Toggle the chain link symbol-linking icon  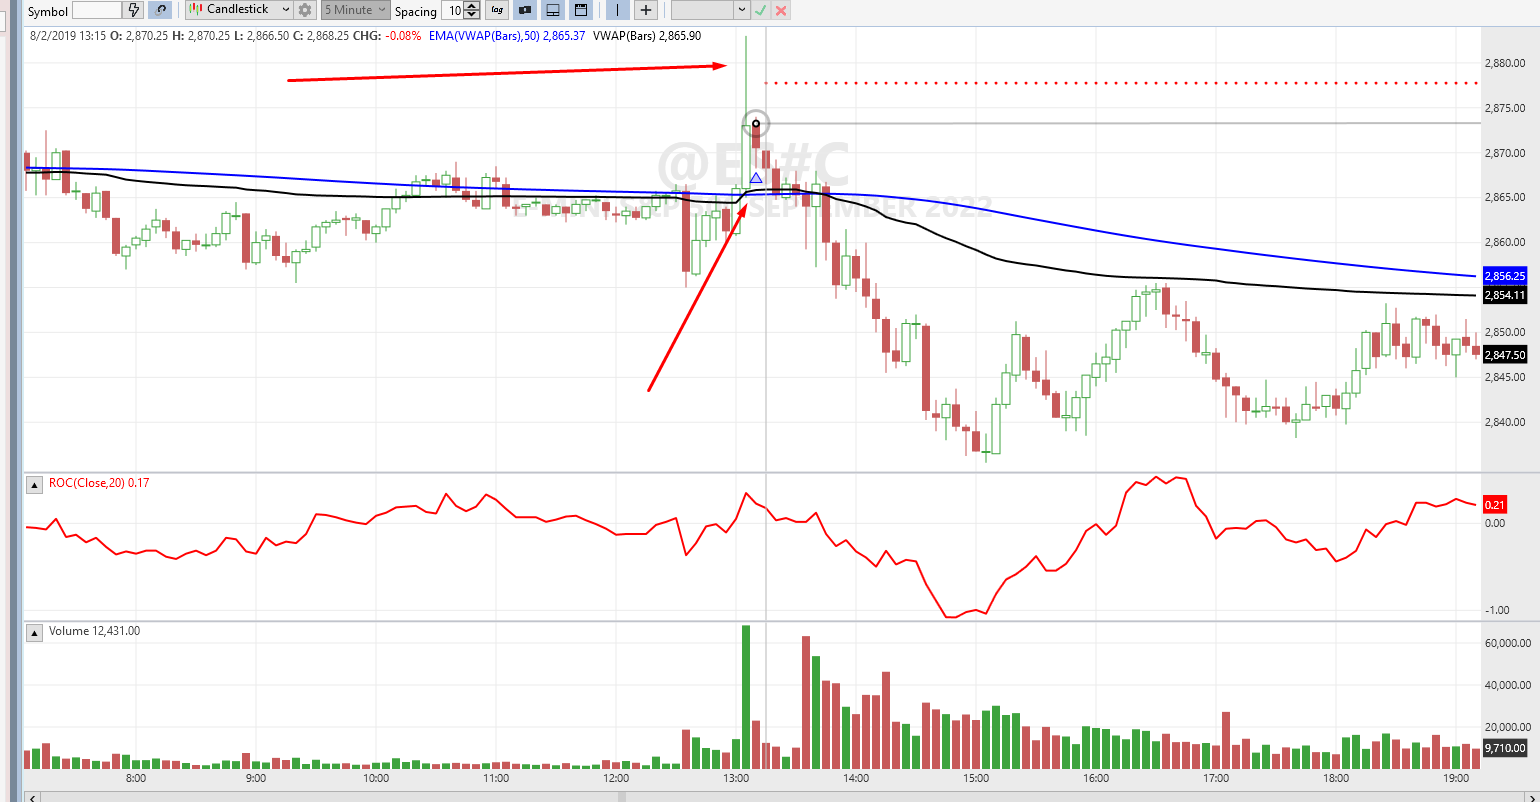(160, 10)
